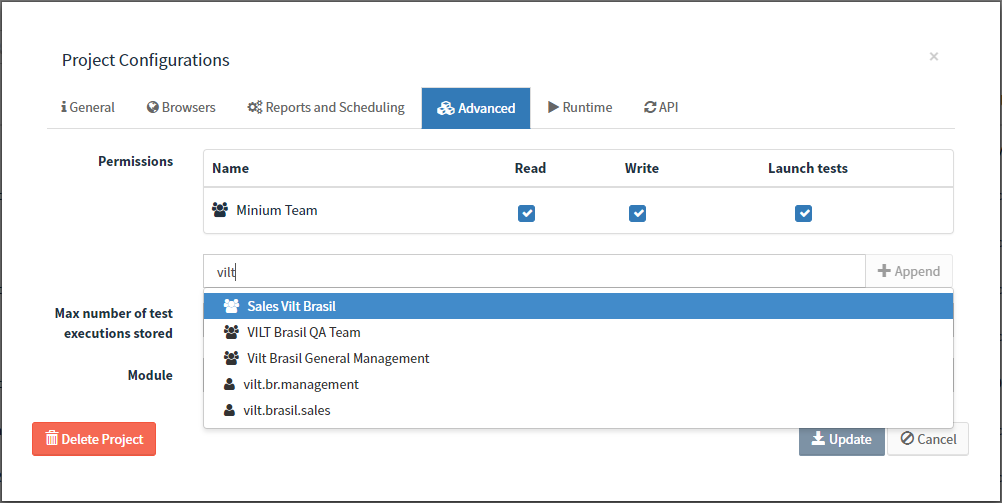Click the 'Launch tests' column header
This screenshot has width=1002, height=503.
[808, 168]
